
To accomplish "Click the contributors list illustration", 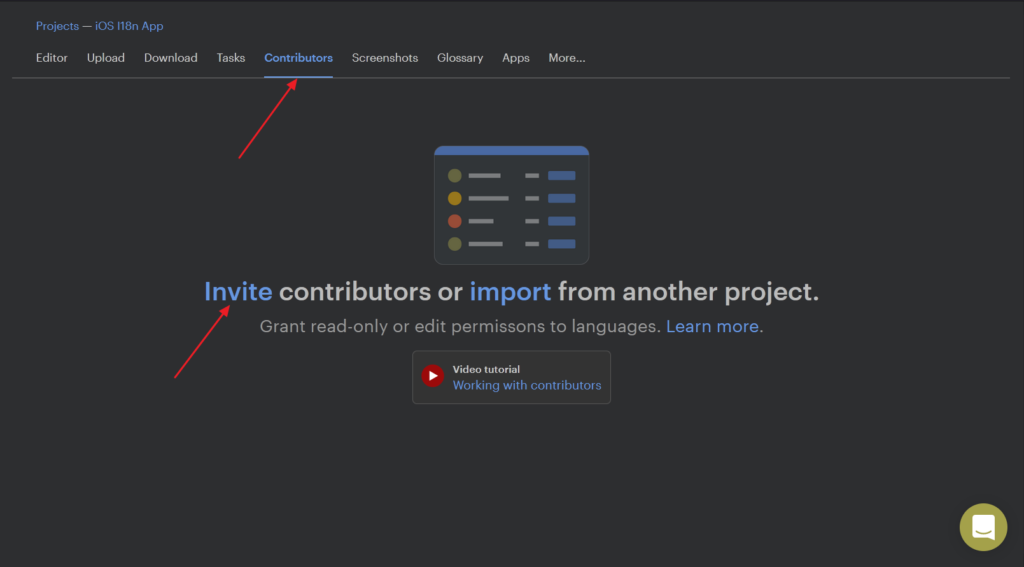I will tap(511, 205).
